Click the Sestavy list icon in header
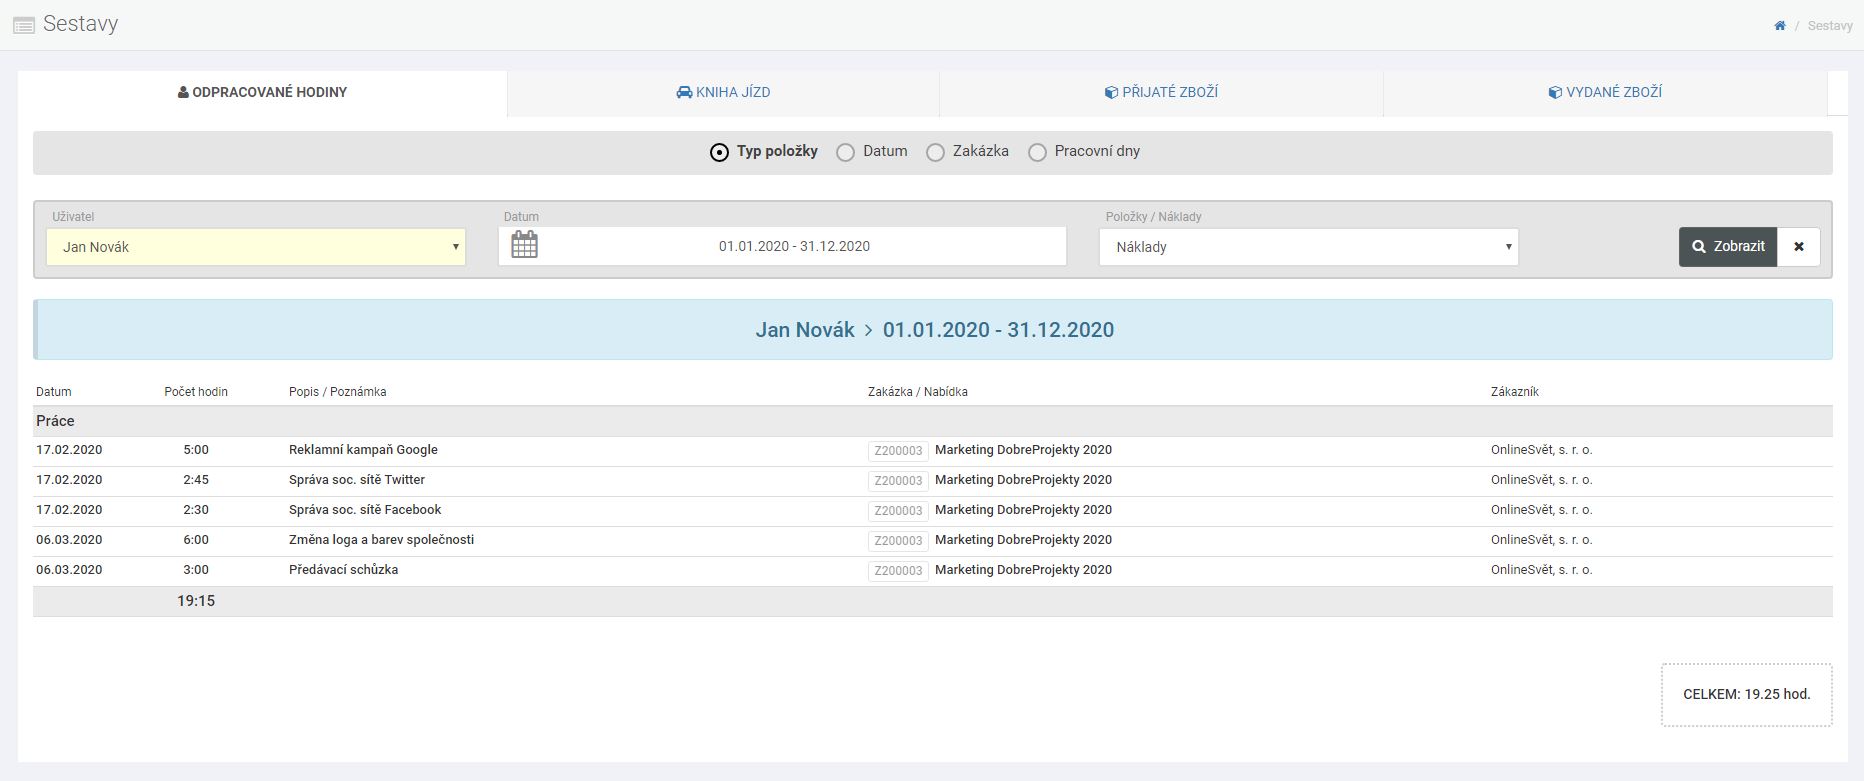The width and height of the screenshot is (1864, 781). (24, 25)
